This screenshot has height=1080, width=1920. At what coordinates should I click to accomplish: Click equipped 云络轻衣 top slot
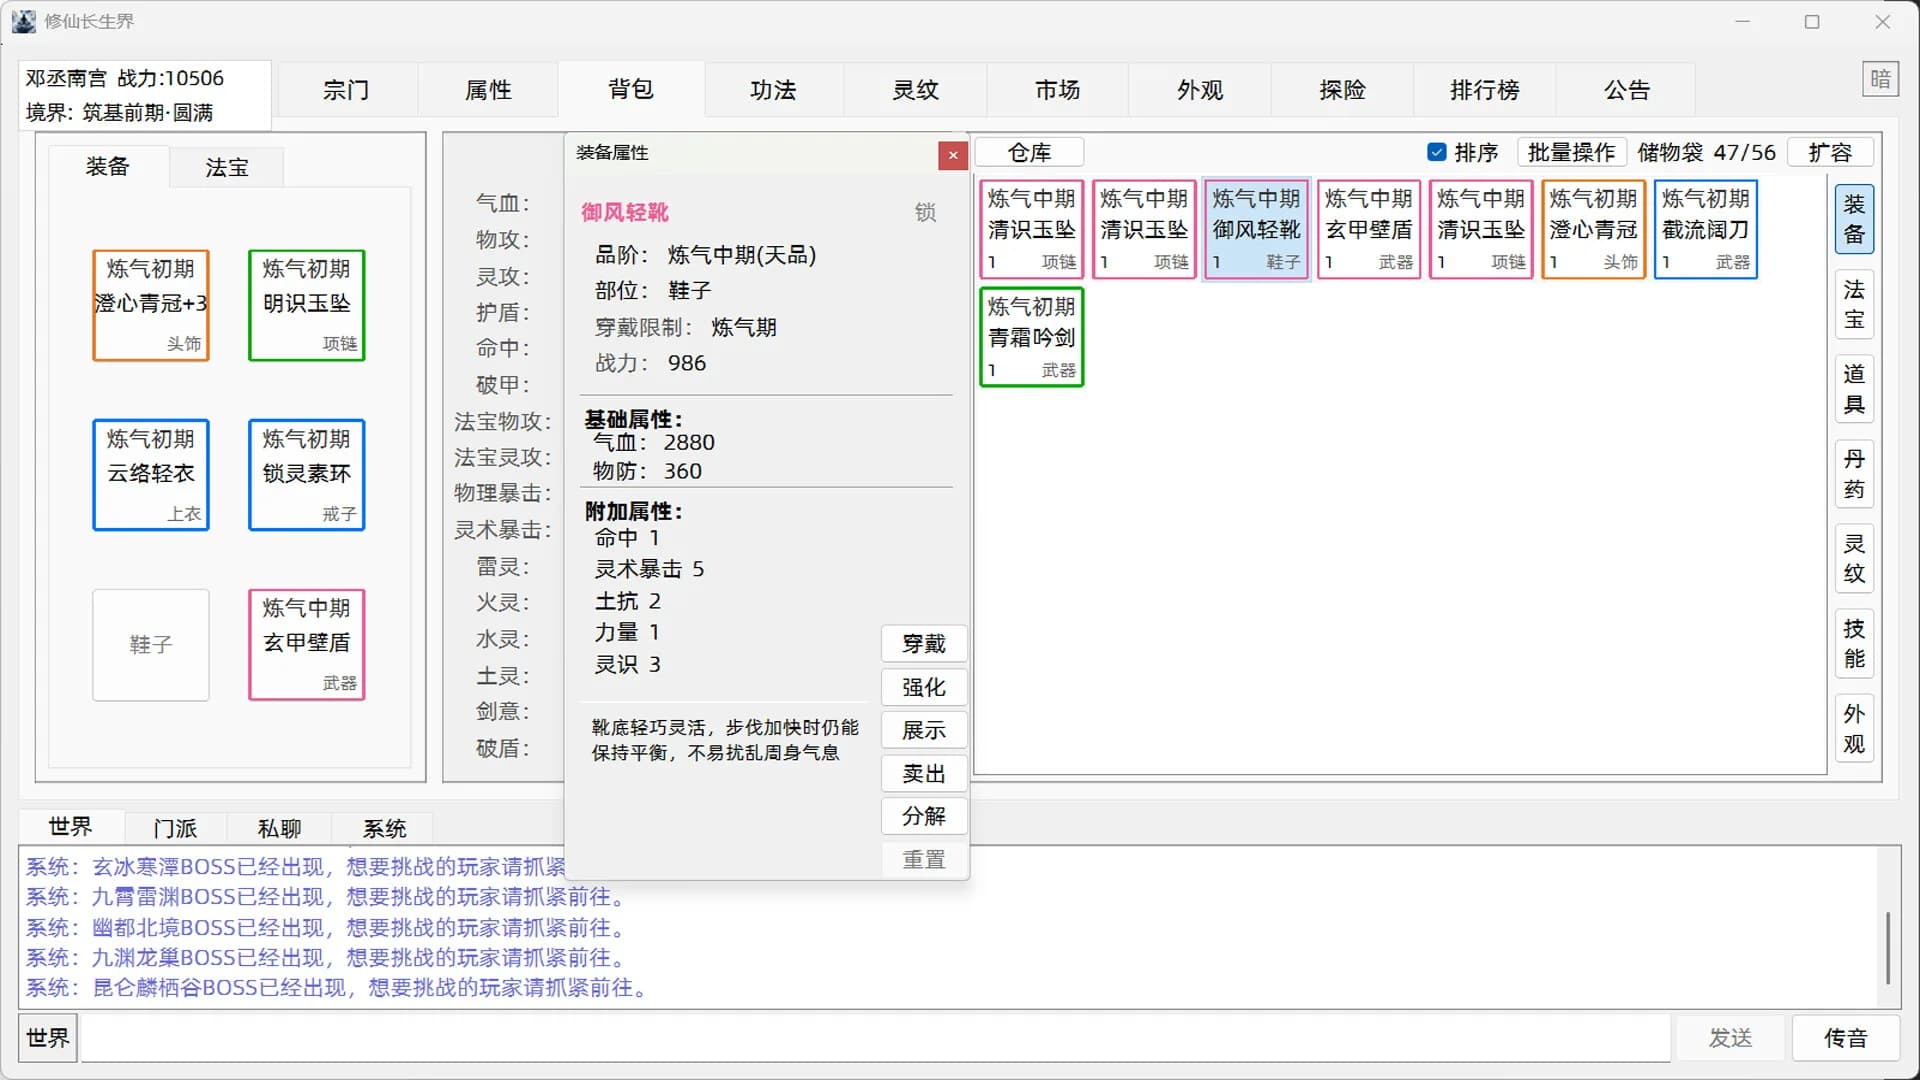[151, 475]
